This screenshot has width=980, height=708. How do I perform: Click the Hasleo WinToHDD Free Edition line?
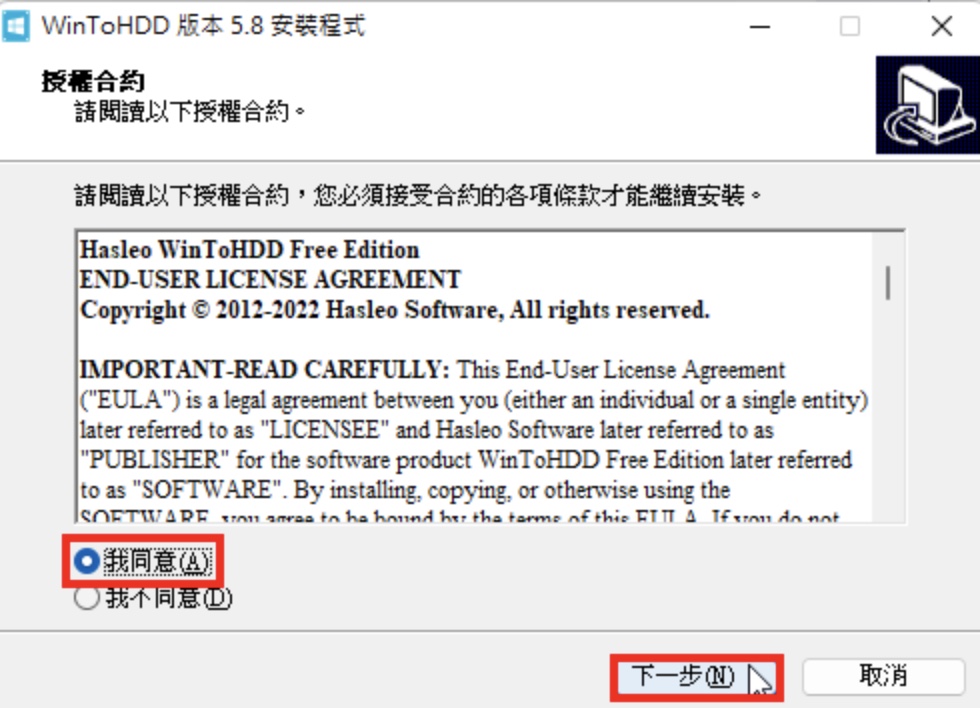tap(249, 250)
